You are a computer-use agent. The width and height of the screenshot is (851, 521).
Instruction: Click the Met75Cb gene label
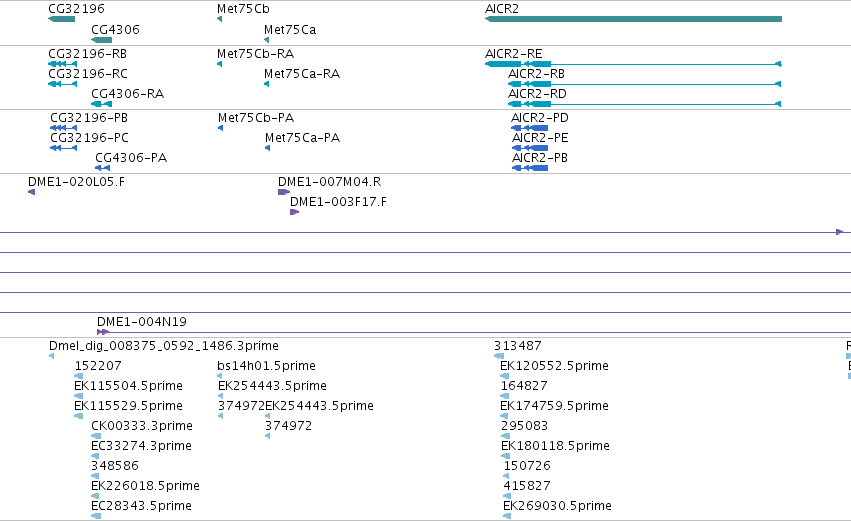click(x=243, y=9)
